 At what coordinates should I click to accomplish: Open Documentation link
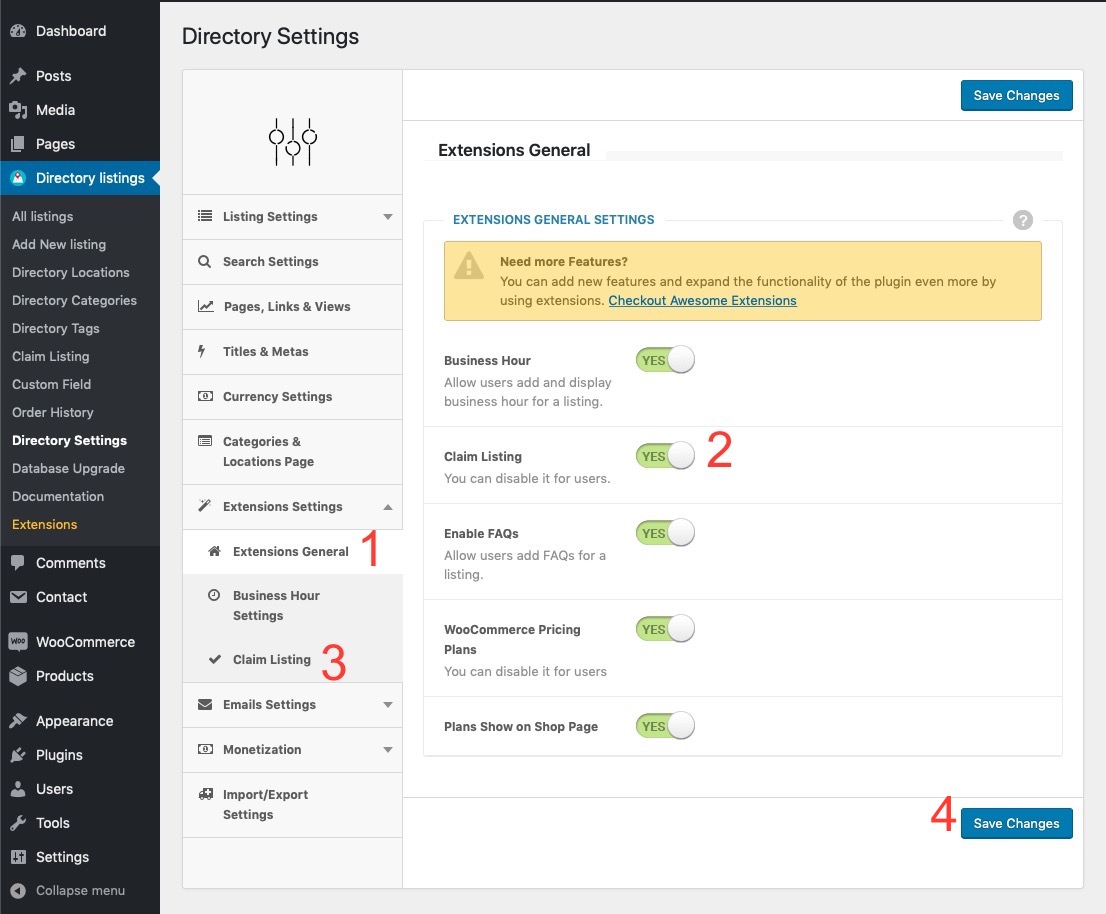pyautogui.click(x=58, y=496)
